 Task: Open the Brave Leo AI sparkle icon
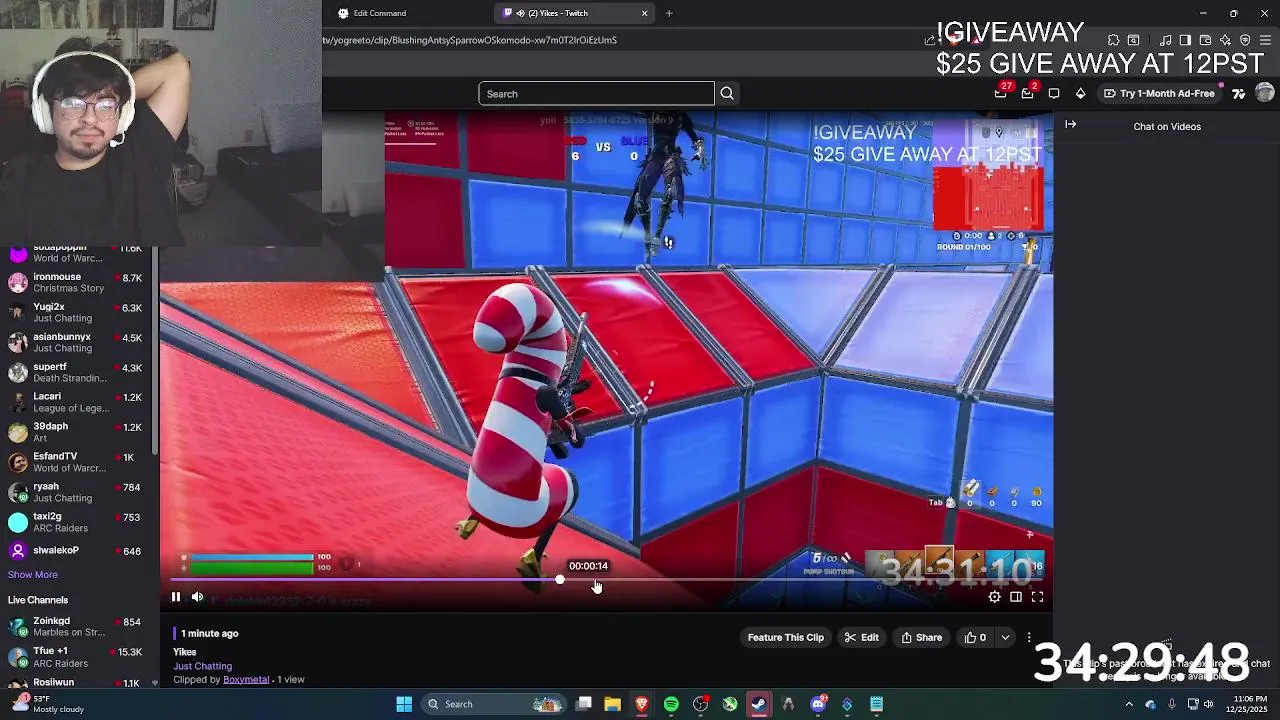pos(1225,40)
